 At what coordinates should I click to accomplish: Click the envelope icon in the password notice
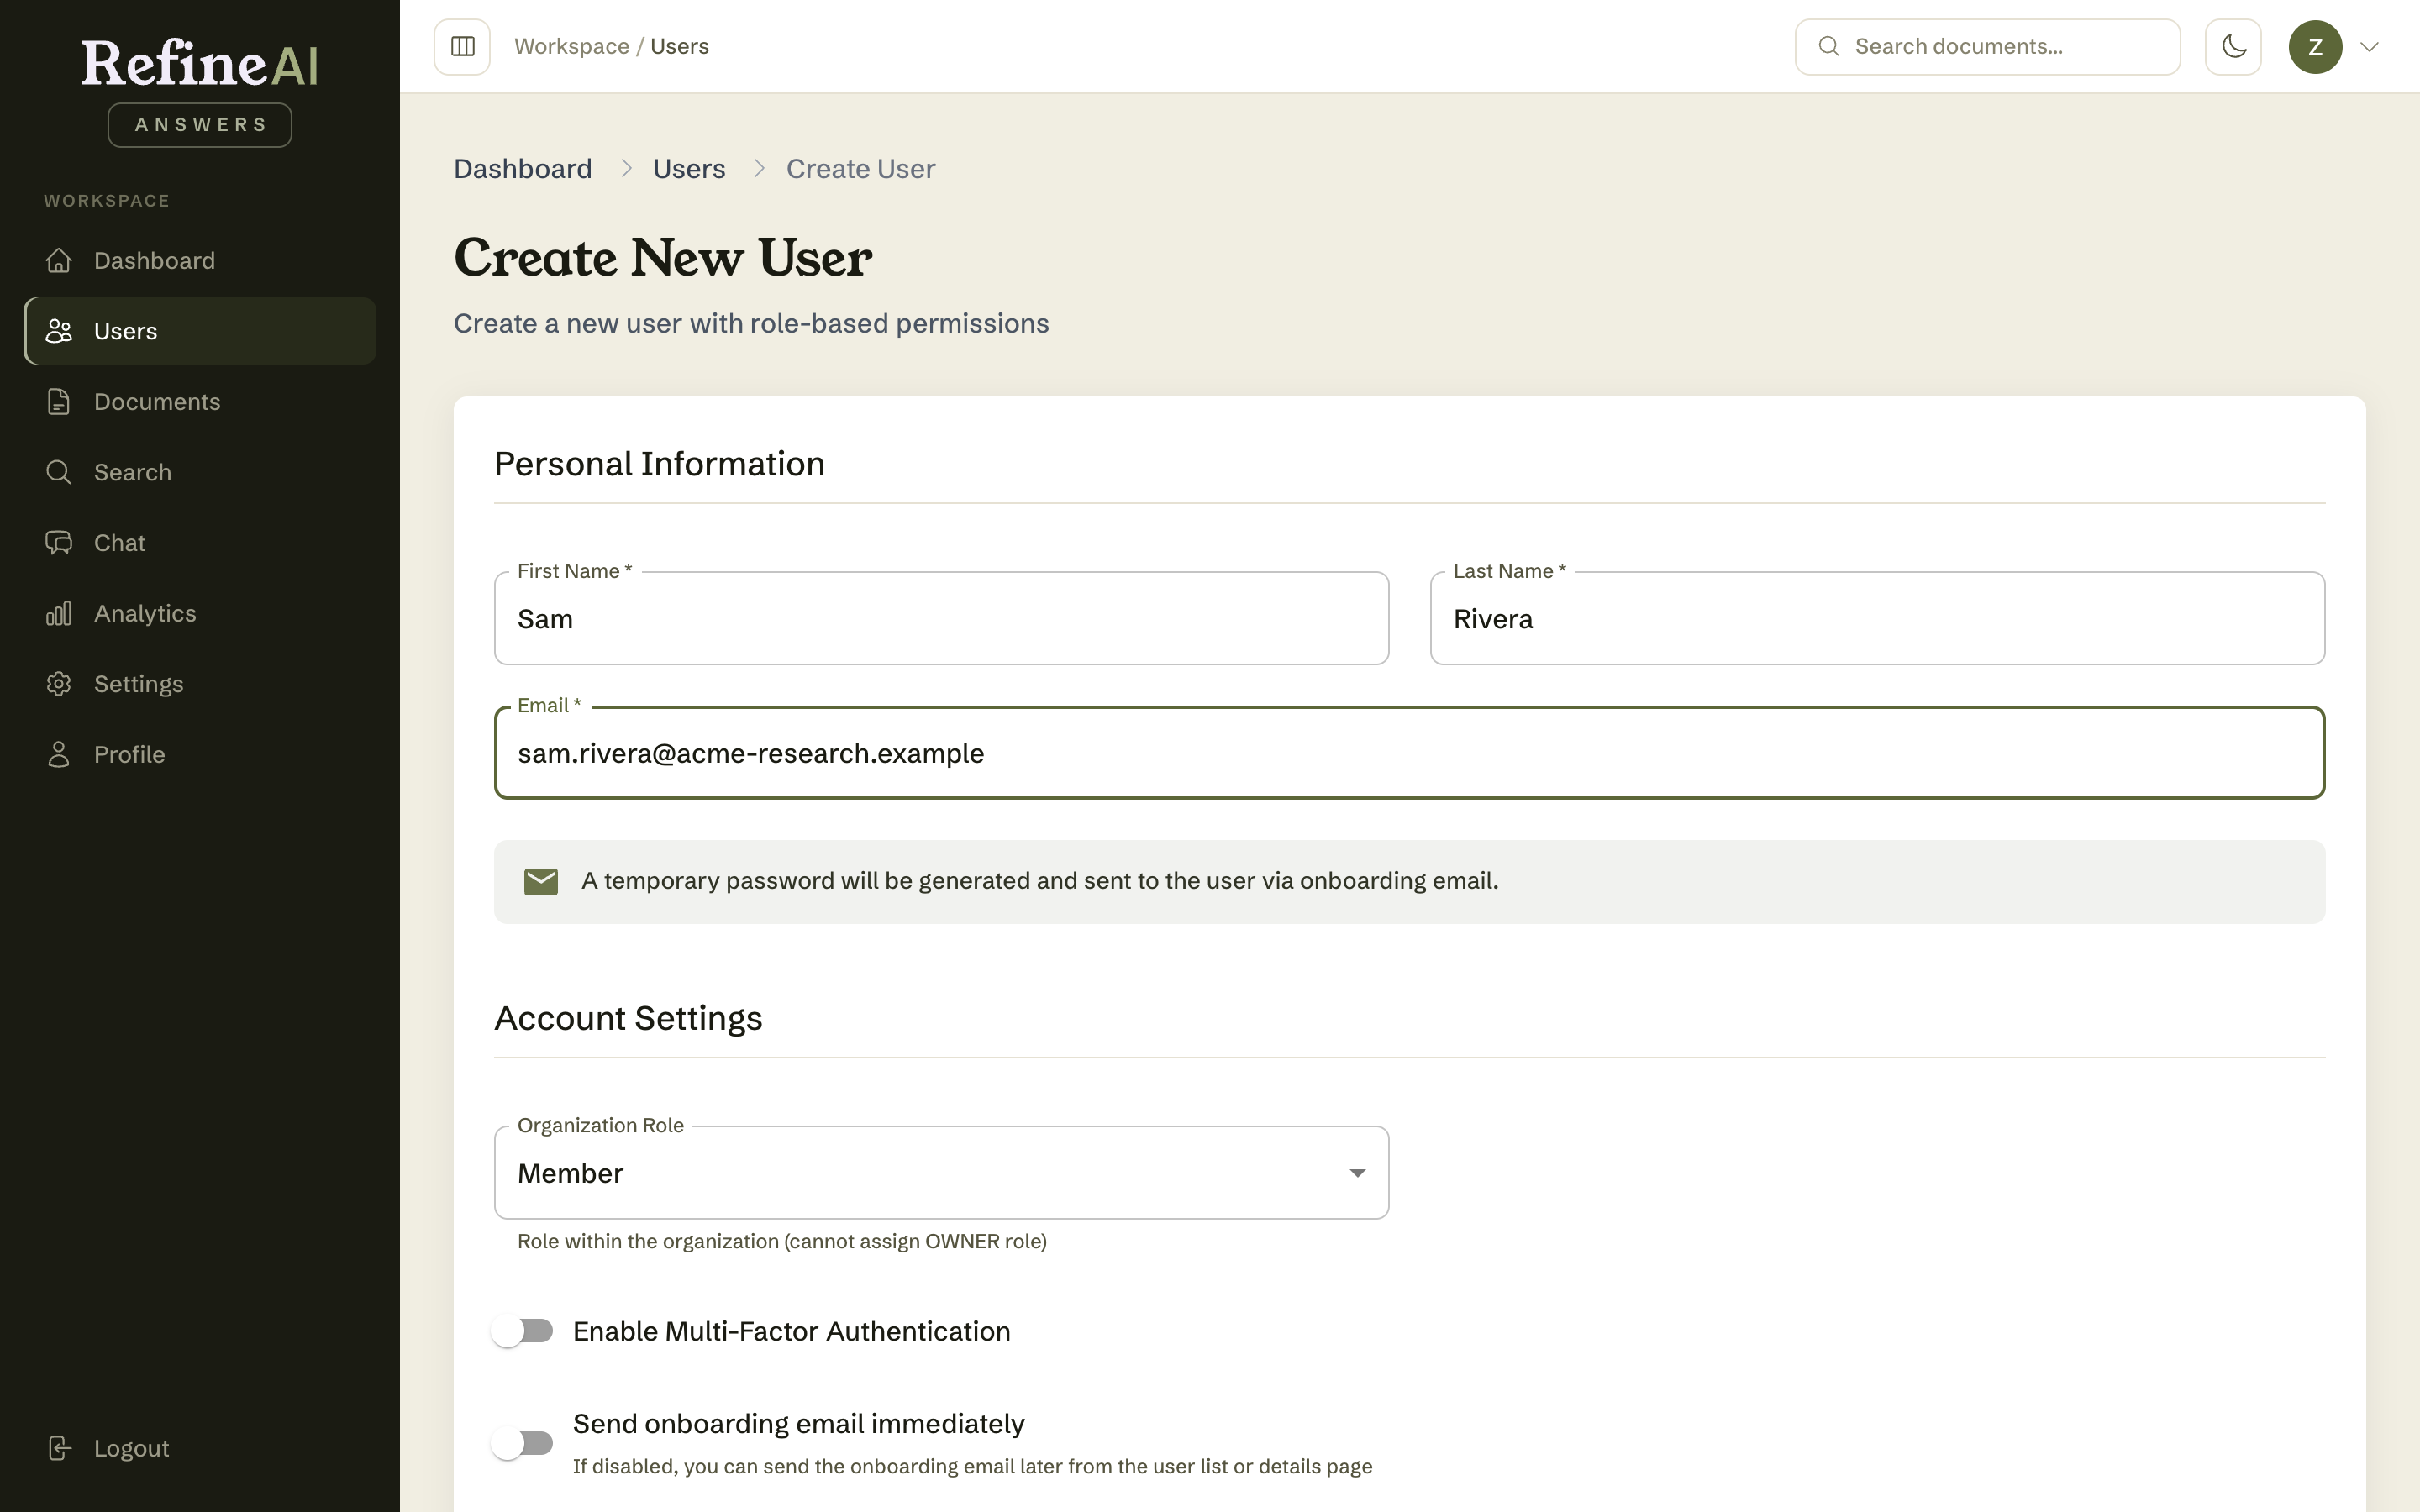click(x=541, y=882)
